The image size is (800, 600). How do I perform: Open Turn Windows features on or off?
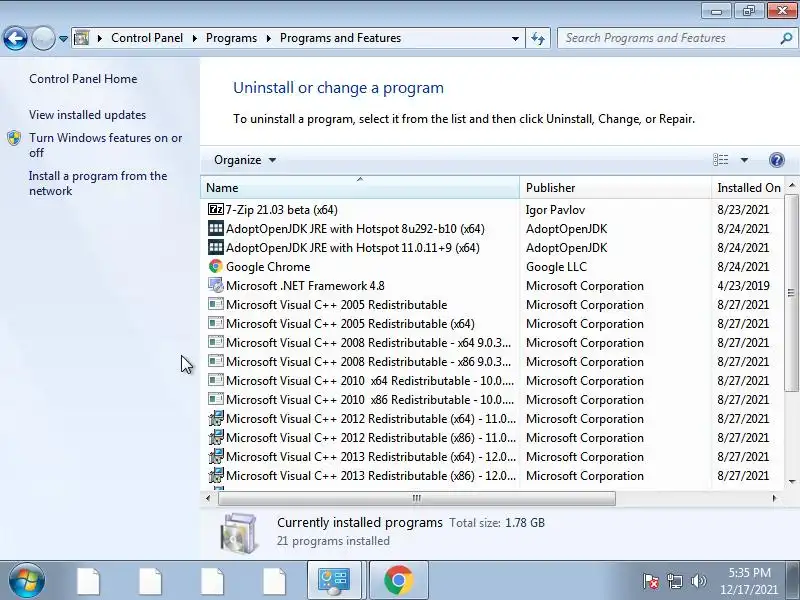[x=106, y=145]
